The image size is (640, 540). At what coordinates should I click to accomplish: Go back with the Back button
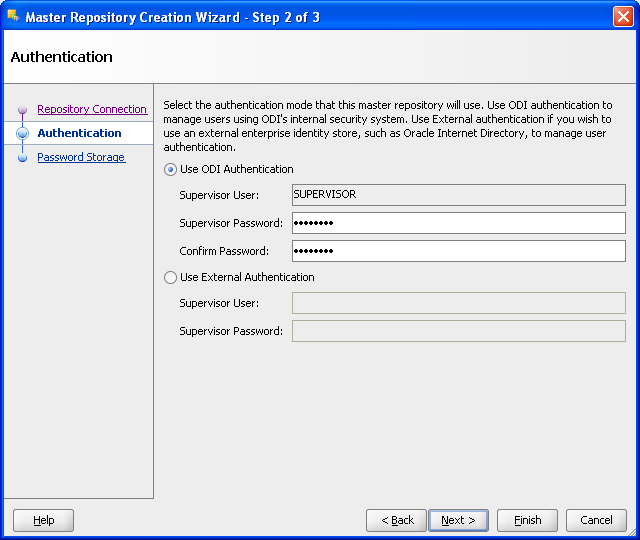pyautogui.click(x=396, y=520)
